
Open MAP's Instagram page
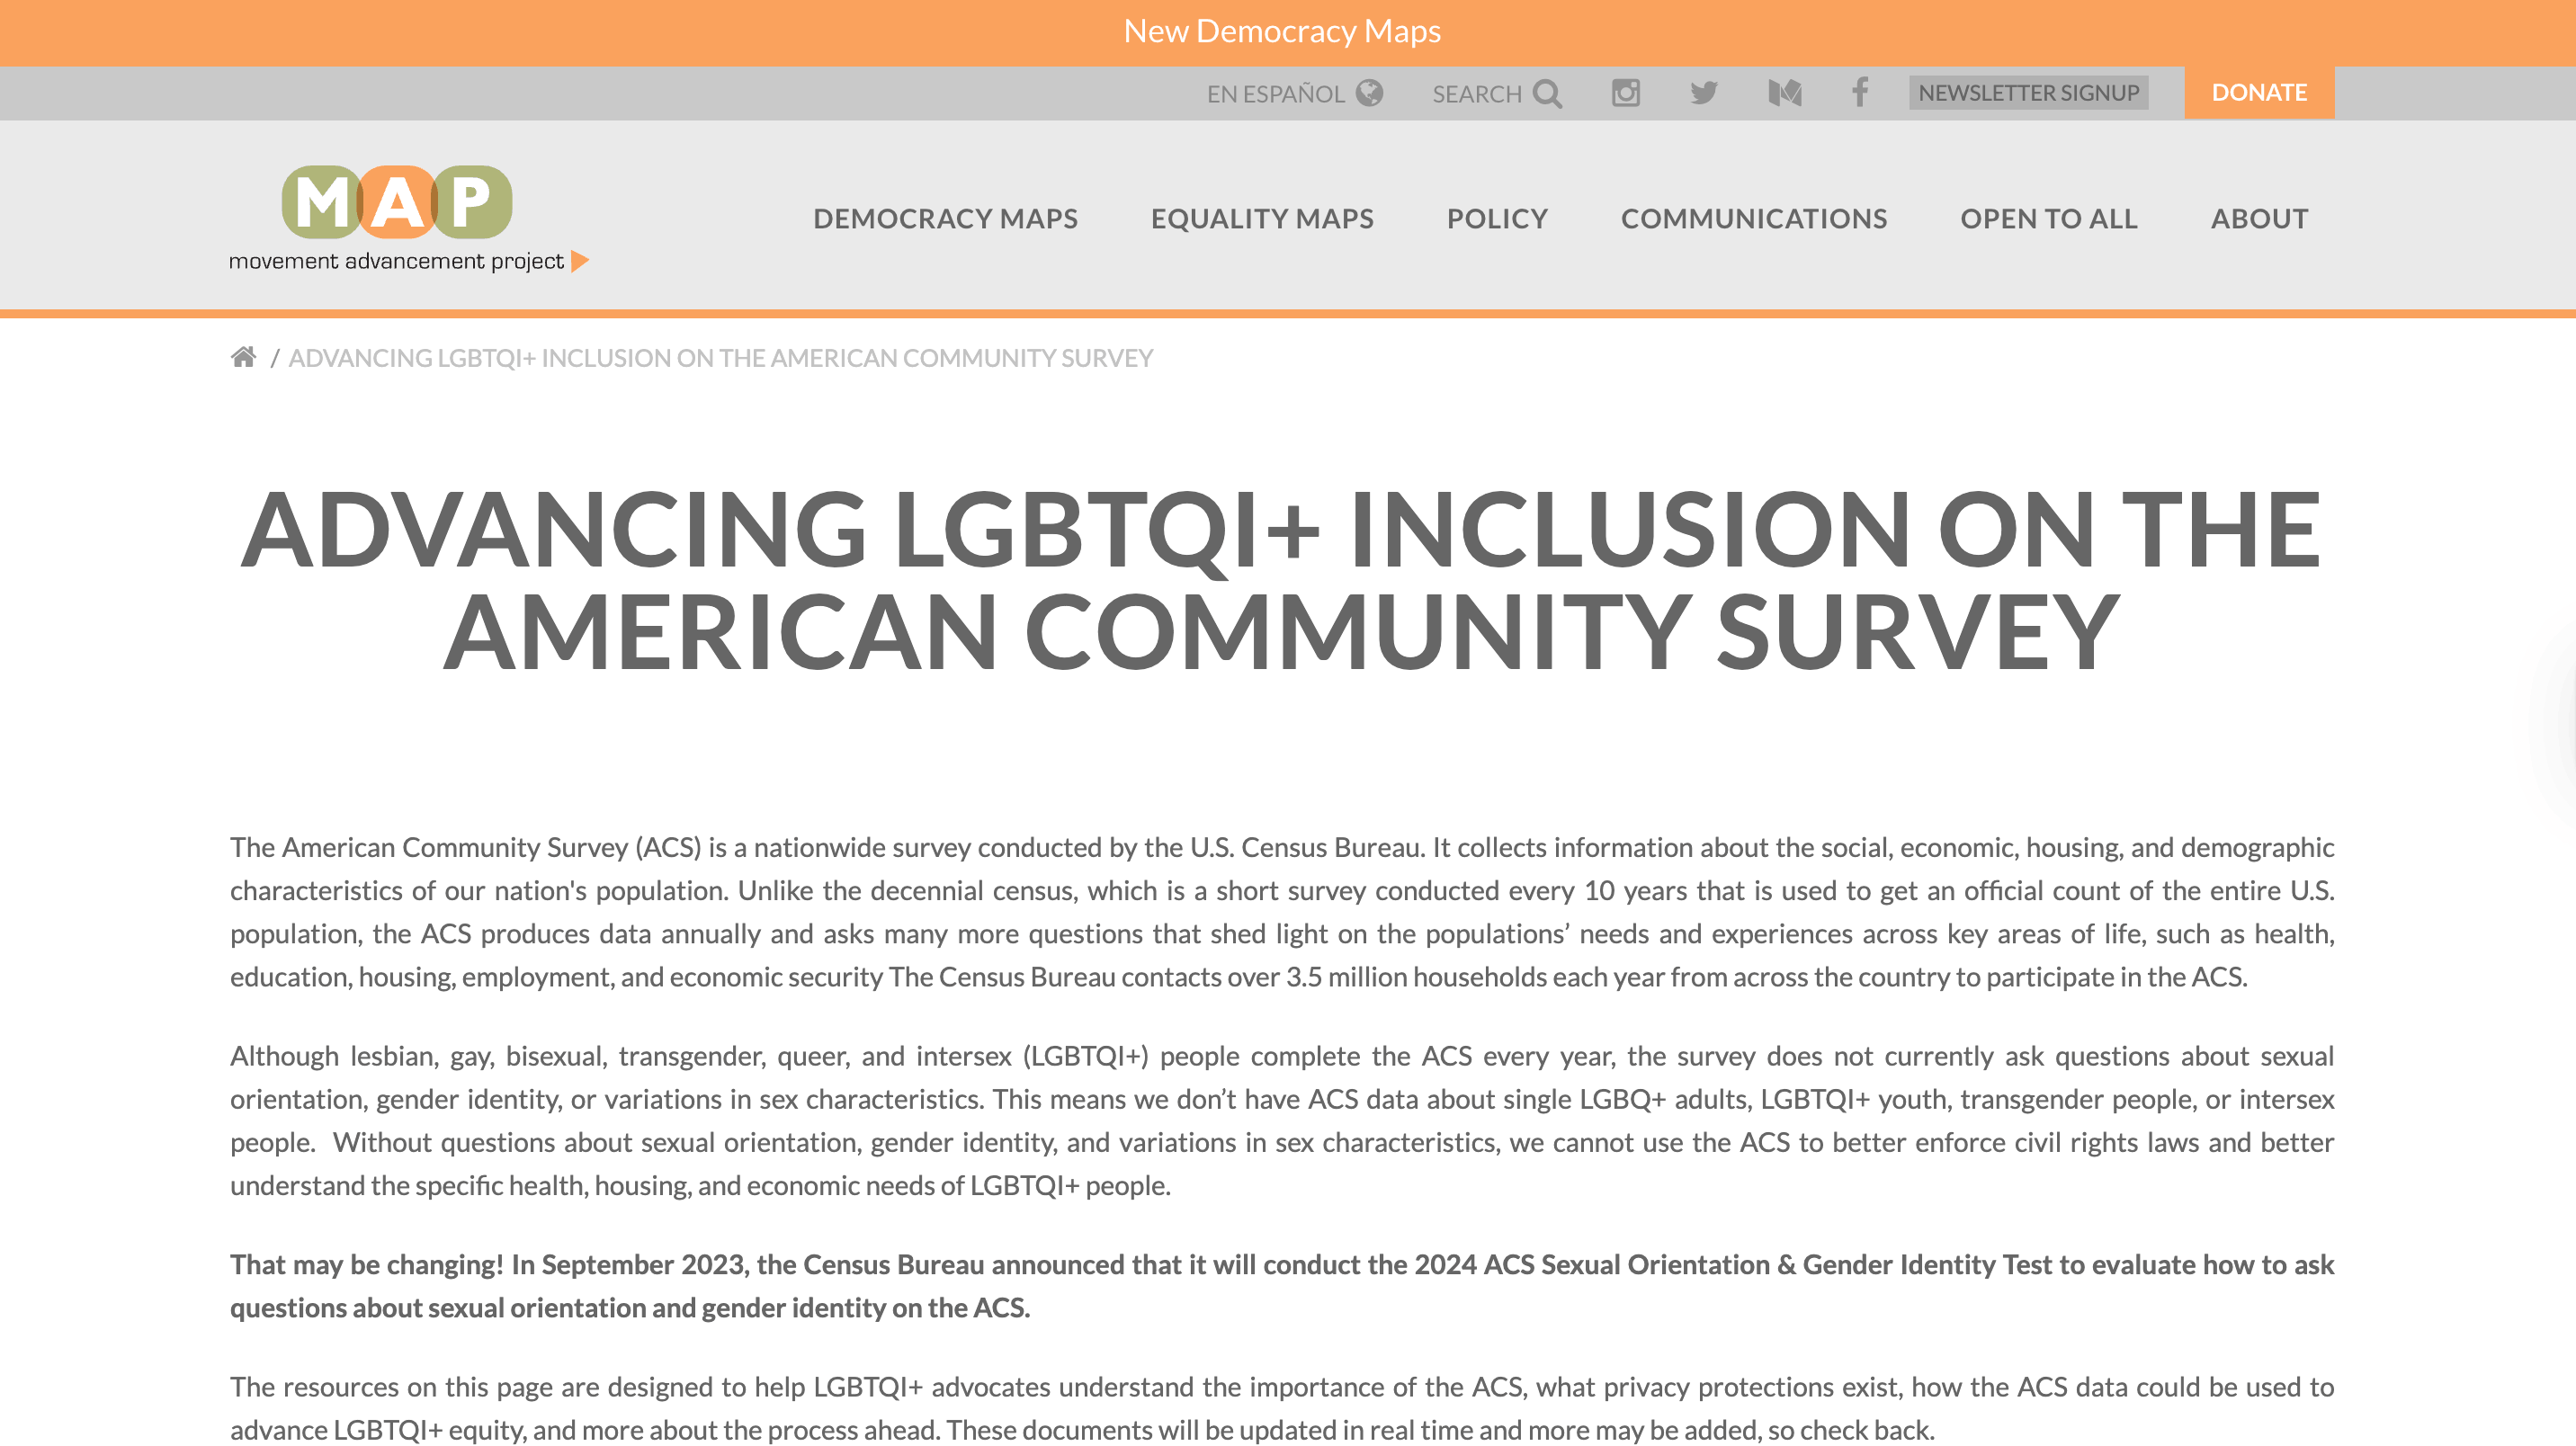[x=1625, y=93]
